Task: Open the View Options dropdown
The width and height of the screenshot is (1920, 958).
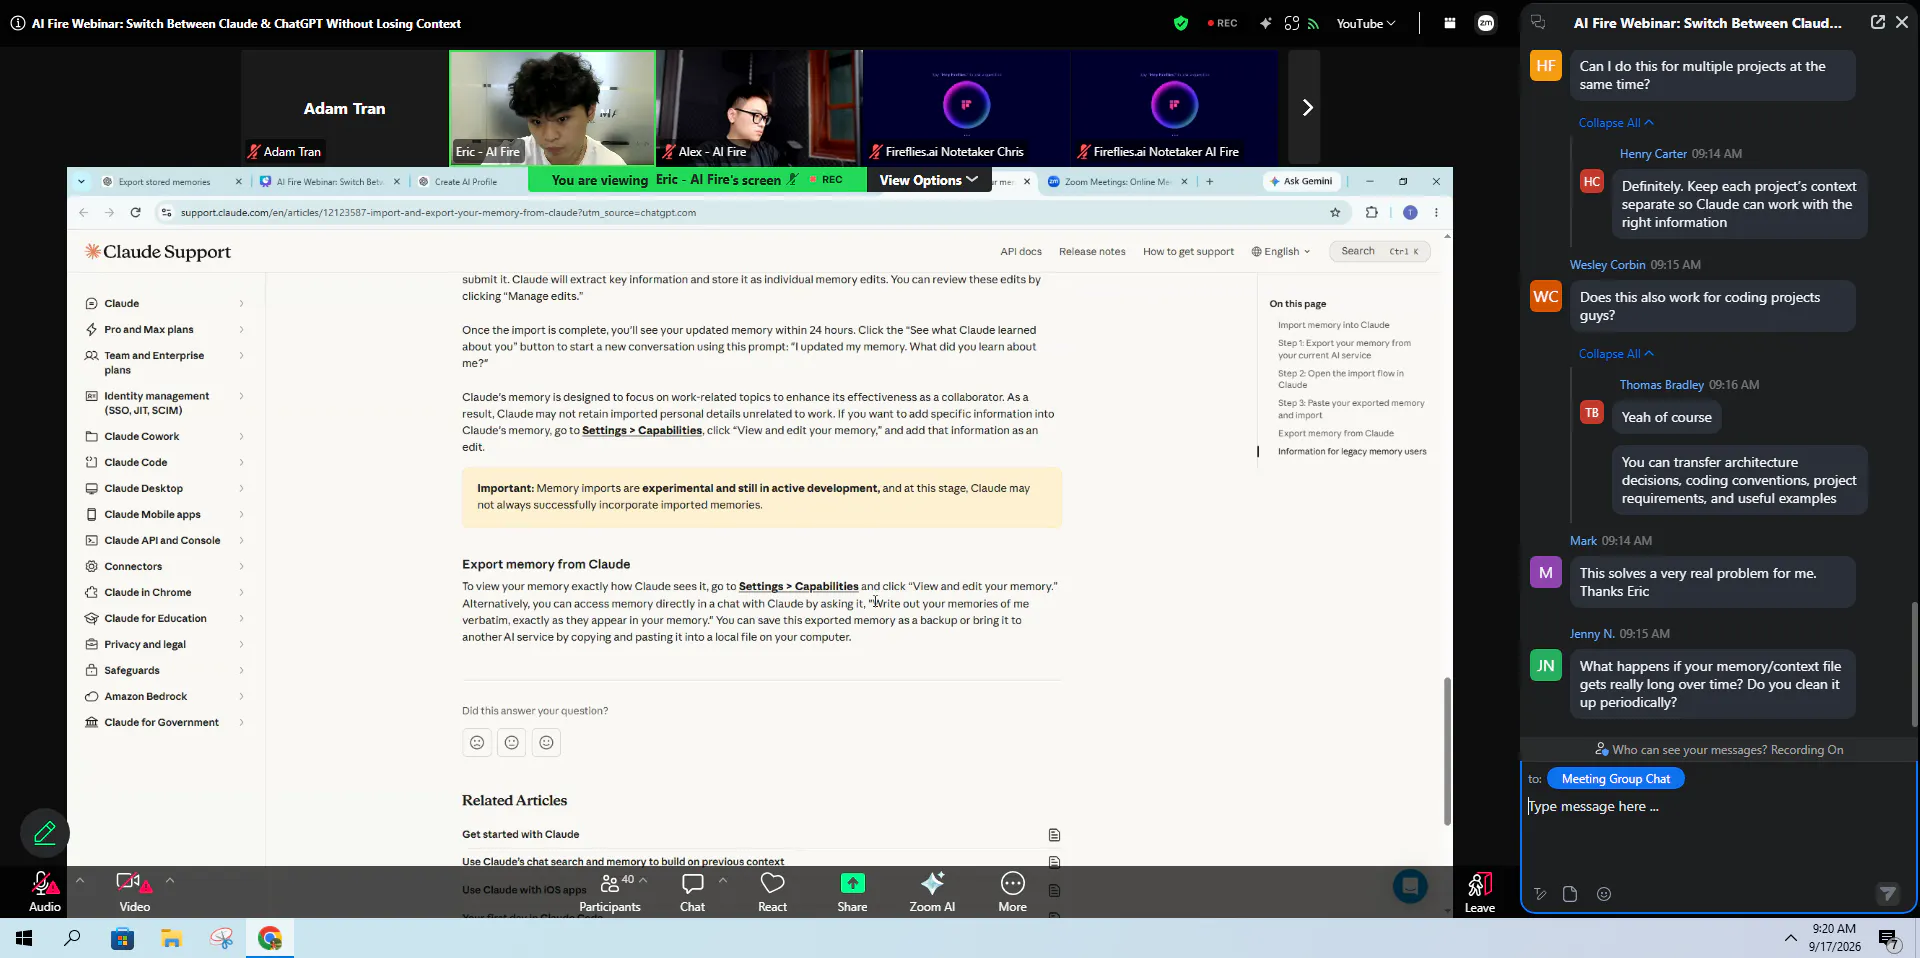Action: [928, 180]
